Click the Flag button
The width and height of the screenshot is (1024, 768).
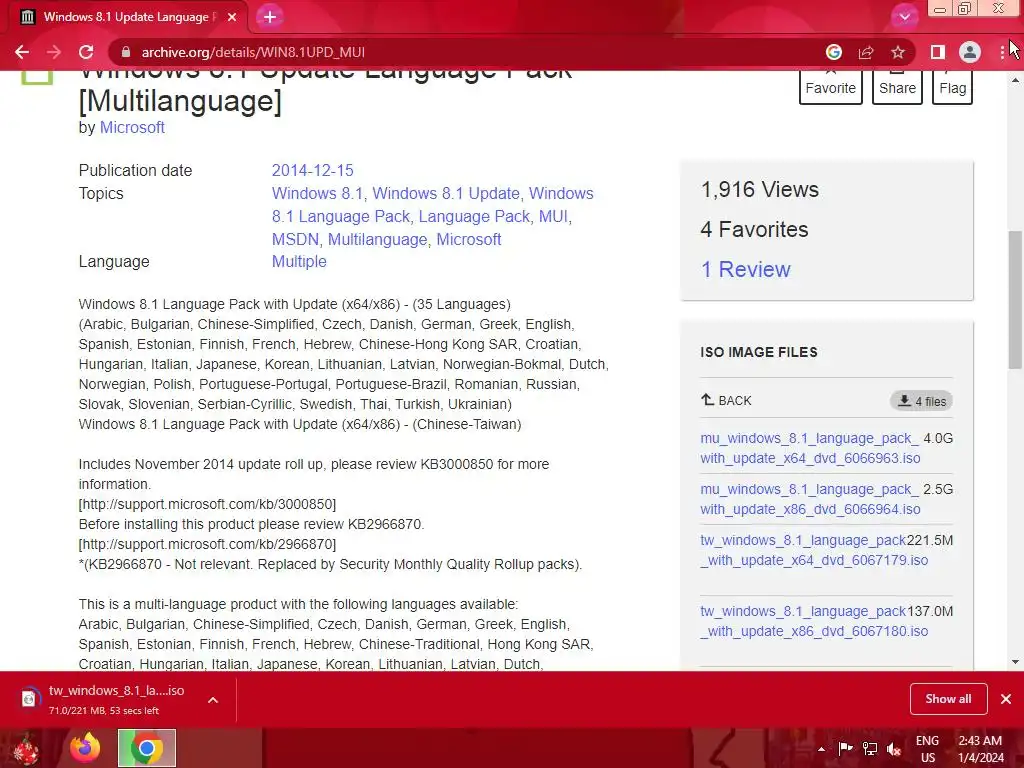coord(953,87)
